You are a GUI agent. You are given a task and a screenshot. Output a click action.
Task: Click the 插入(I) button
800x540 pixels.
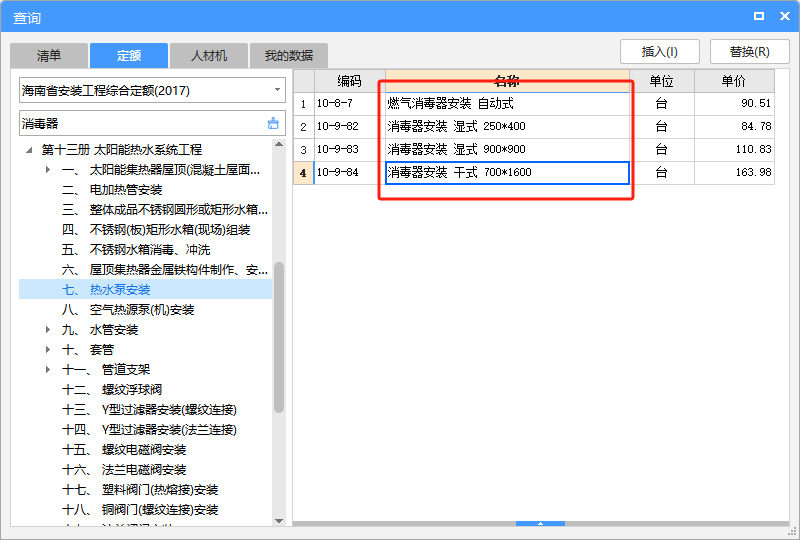pos(660,52)
